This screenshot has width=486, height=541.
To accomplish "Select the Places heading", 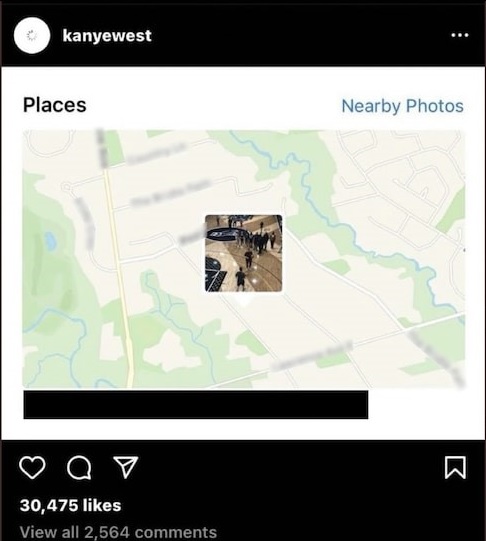I will 54,105.
